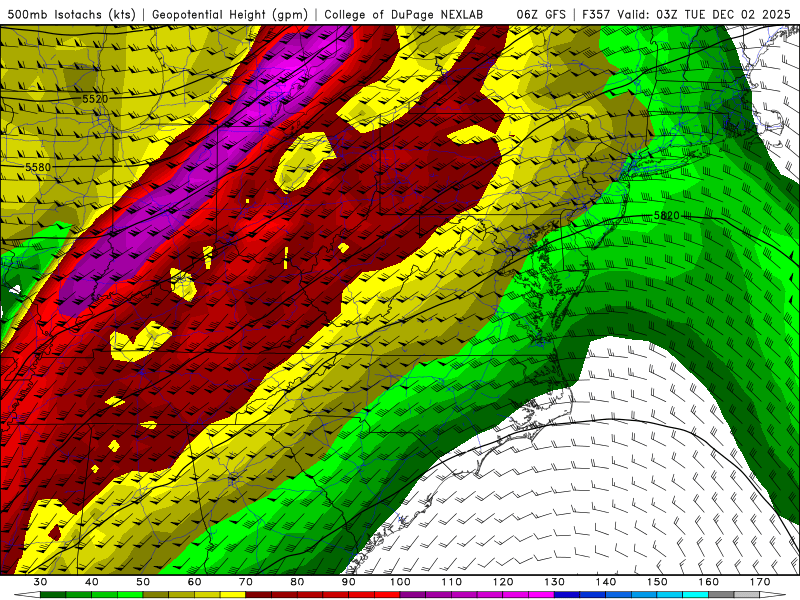Viewport: 800px width, 600px height.
Task: Click the 100 label on the color scale
Action: [401, 582]
